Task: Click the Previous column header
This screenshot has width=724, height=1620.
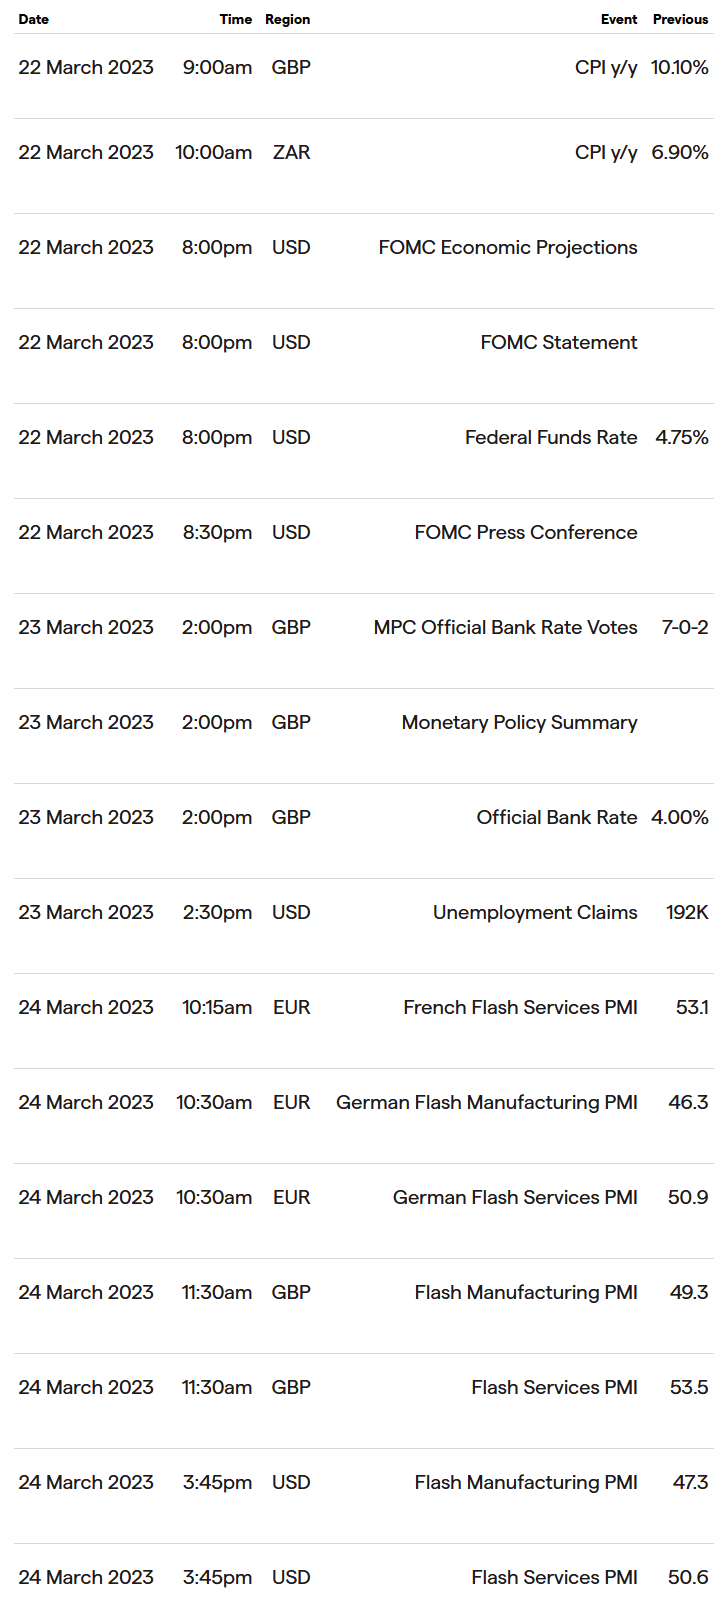Action: click(x=681, y=19)
